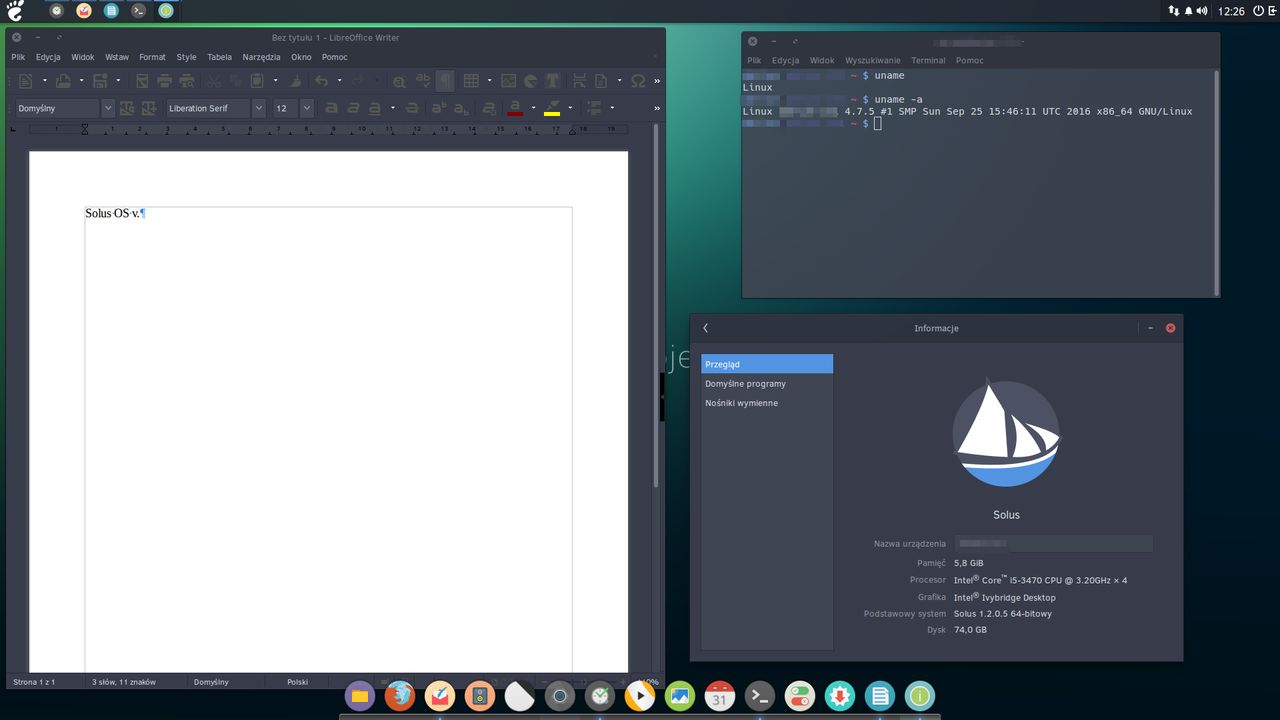The height and width of the screenshot is (720, 1280).
Task: Click the Clone Formatting brush icon
Action: tap(295, 80)
